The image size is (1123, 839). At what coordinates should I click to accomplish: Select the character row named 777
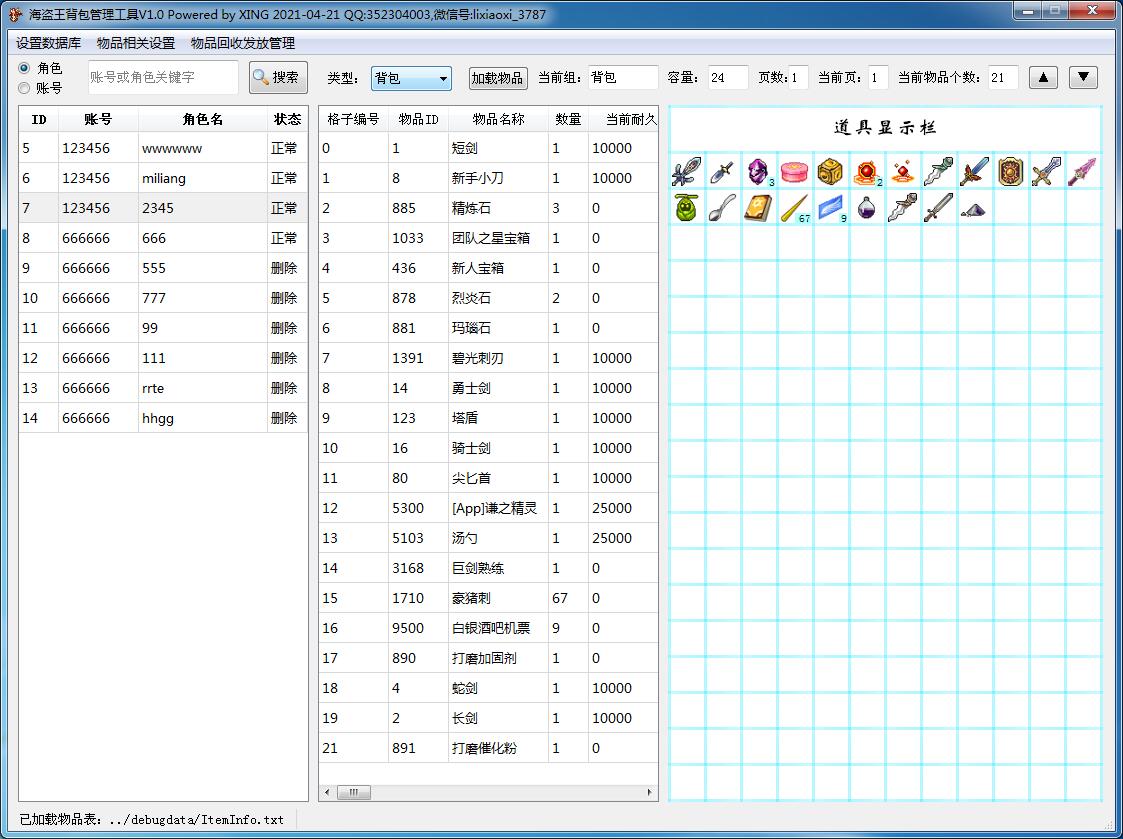tap(163, 298)
